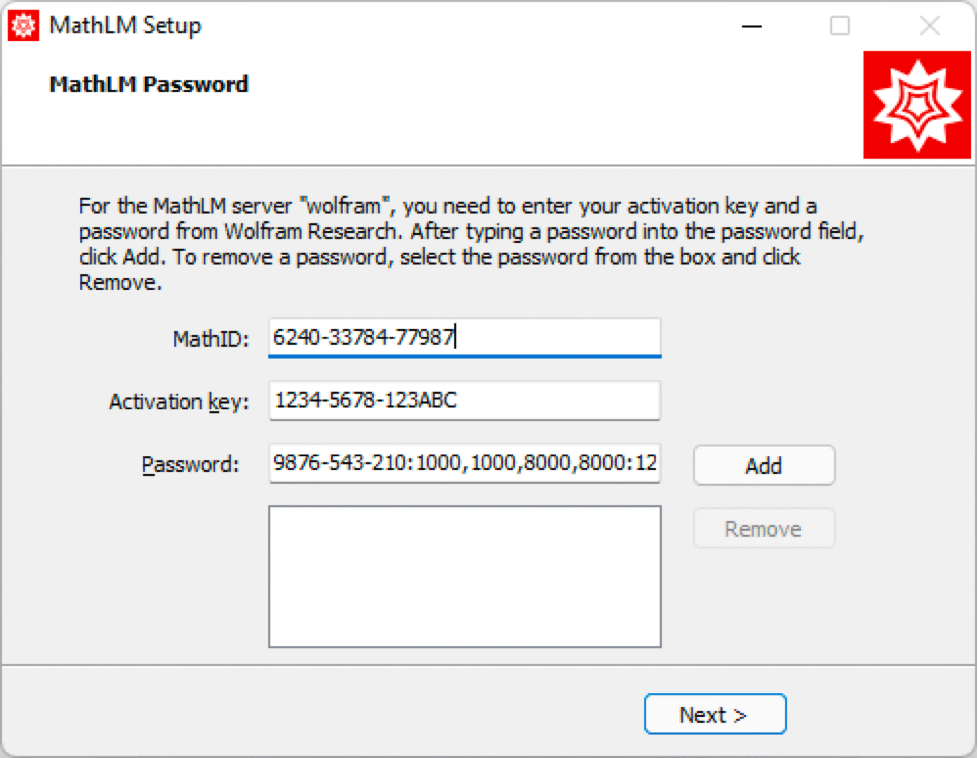The image size is (978, 758).
Task: Click the Password label text
Action: coord(191,465)
